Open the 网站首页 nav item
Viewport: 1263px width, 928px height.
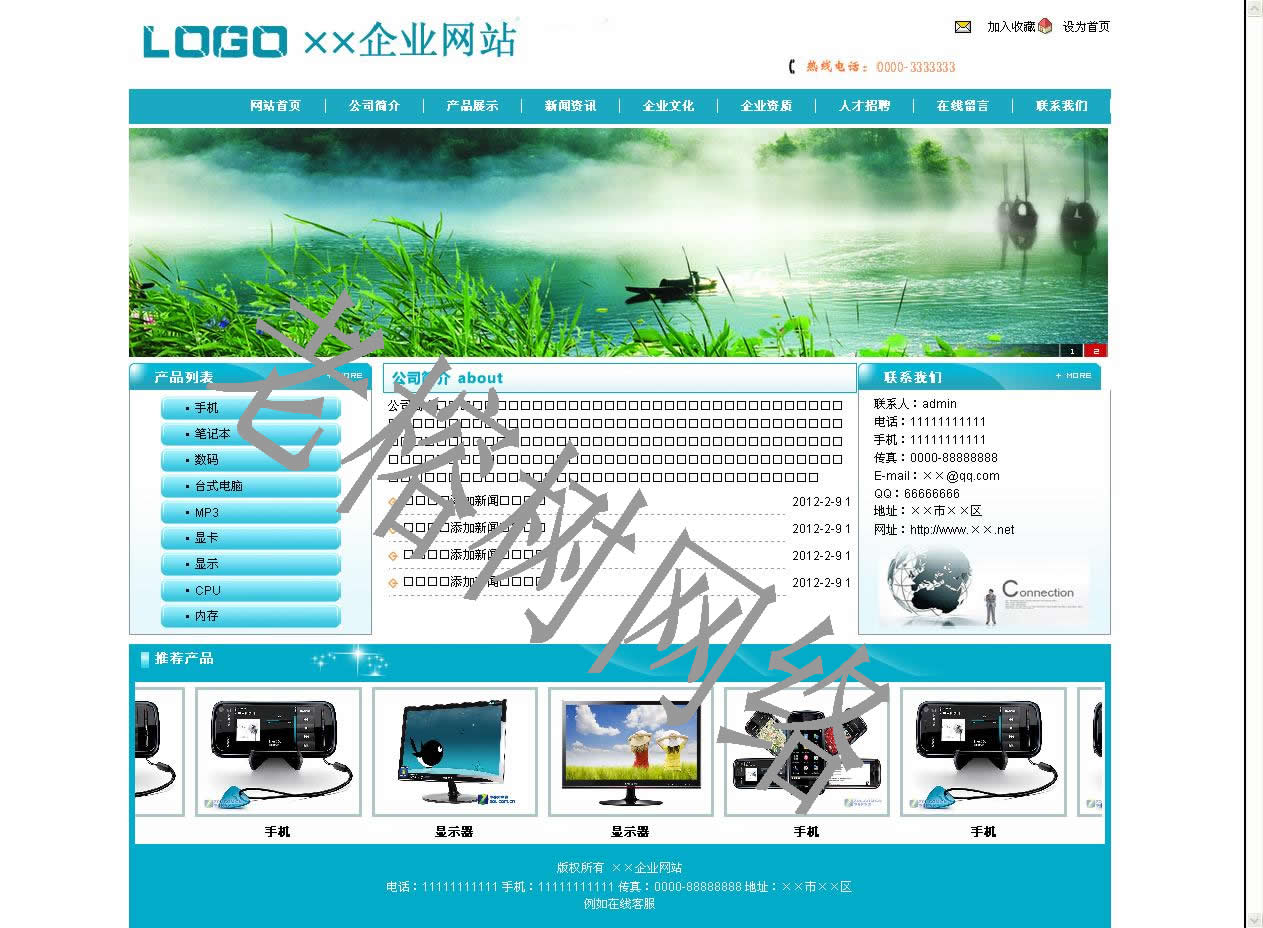(x=275, y=106)
